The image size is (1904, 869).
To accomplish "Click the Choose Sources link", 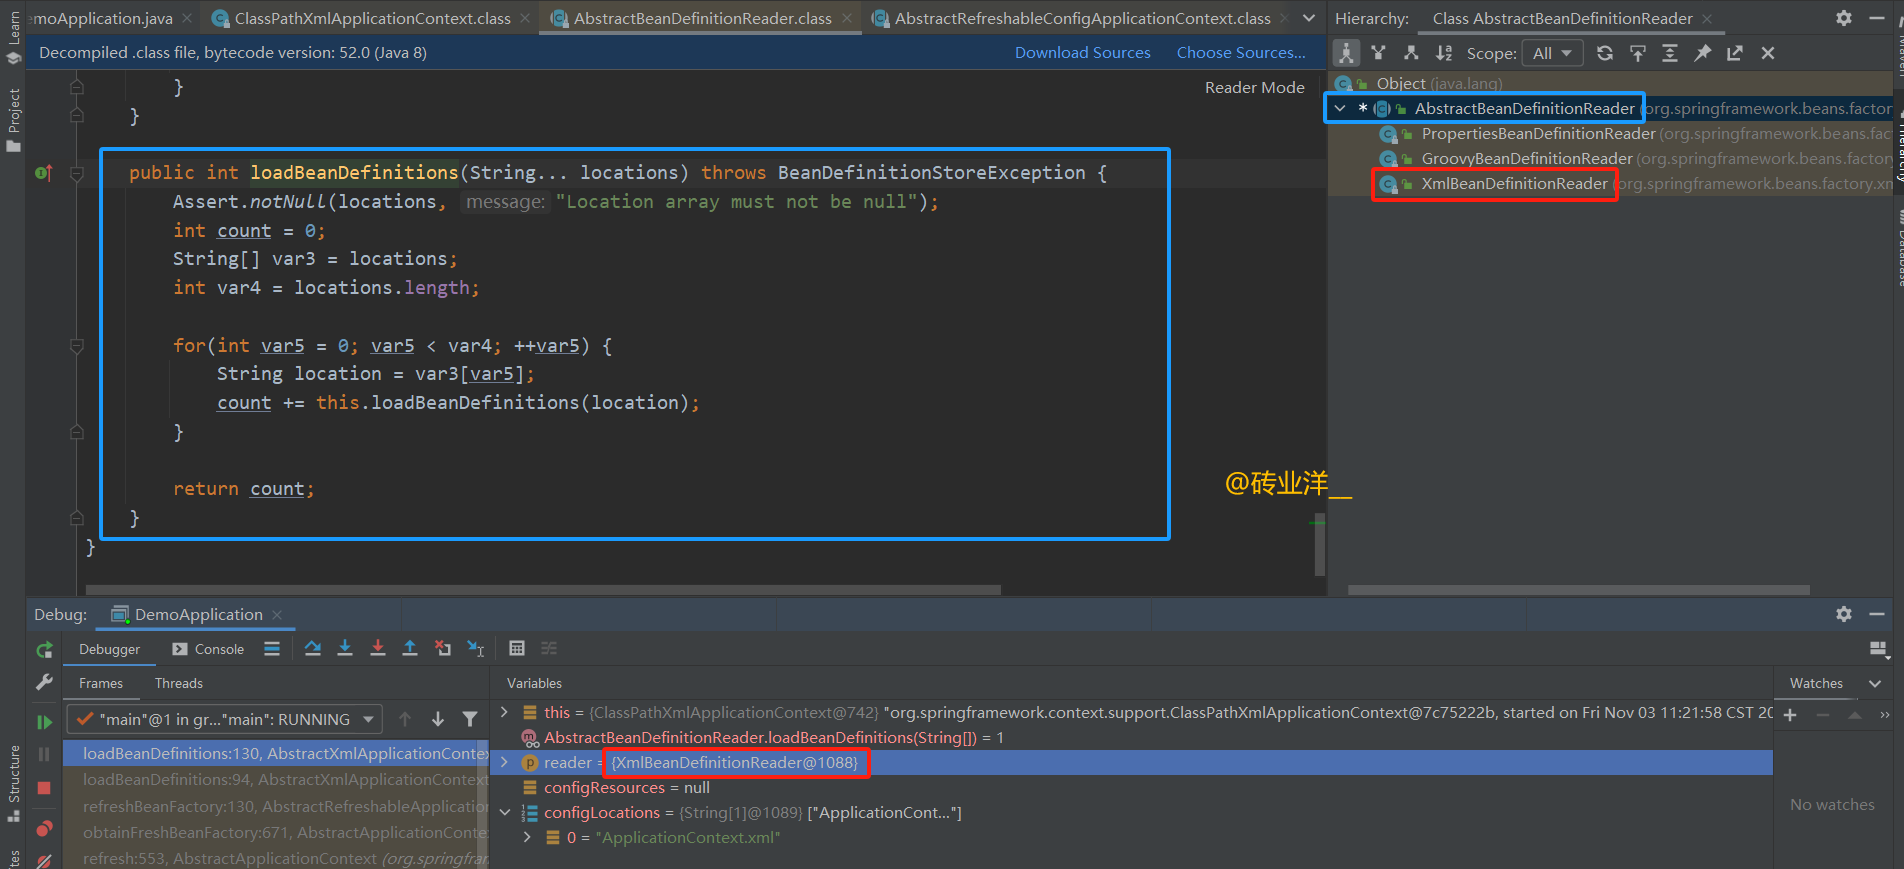I will click(x=1241, y=53).
